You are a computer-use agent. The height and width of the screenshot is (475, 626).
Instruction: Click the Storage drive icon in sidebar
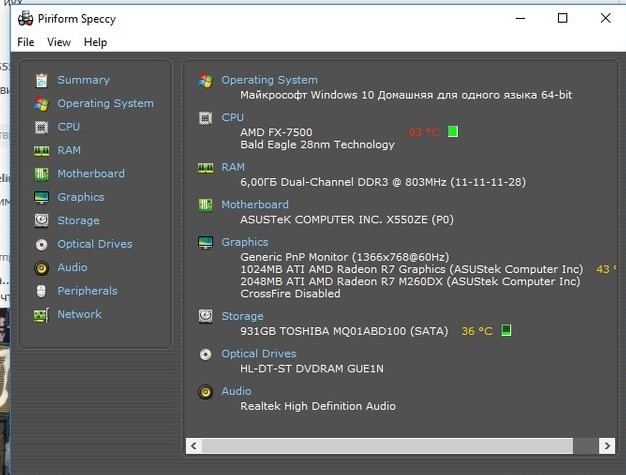point(41,221)
